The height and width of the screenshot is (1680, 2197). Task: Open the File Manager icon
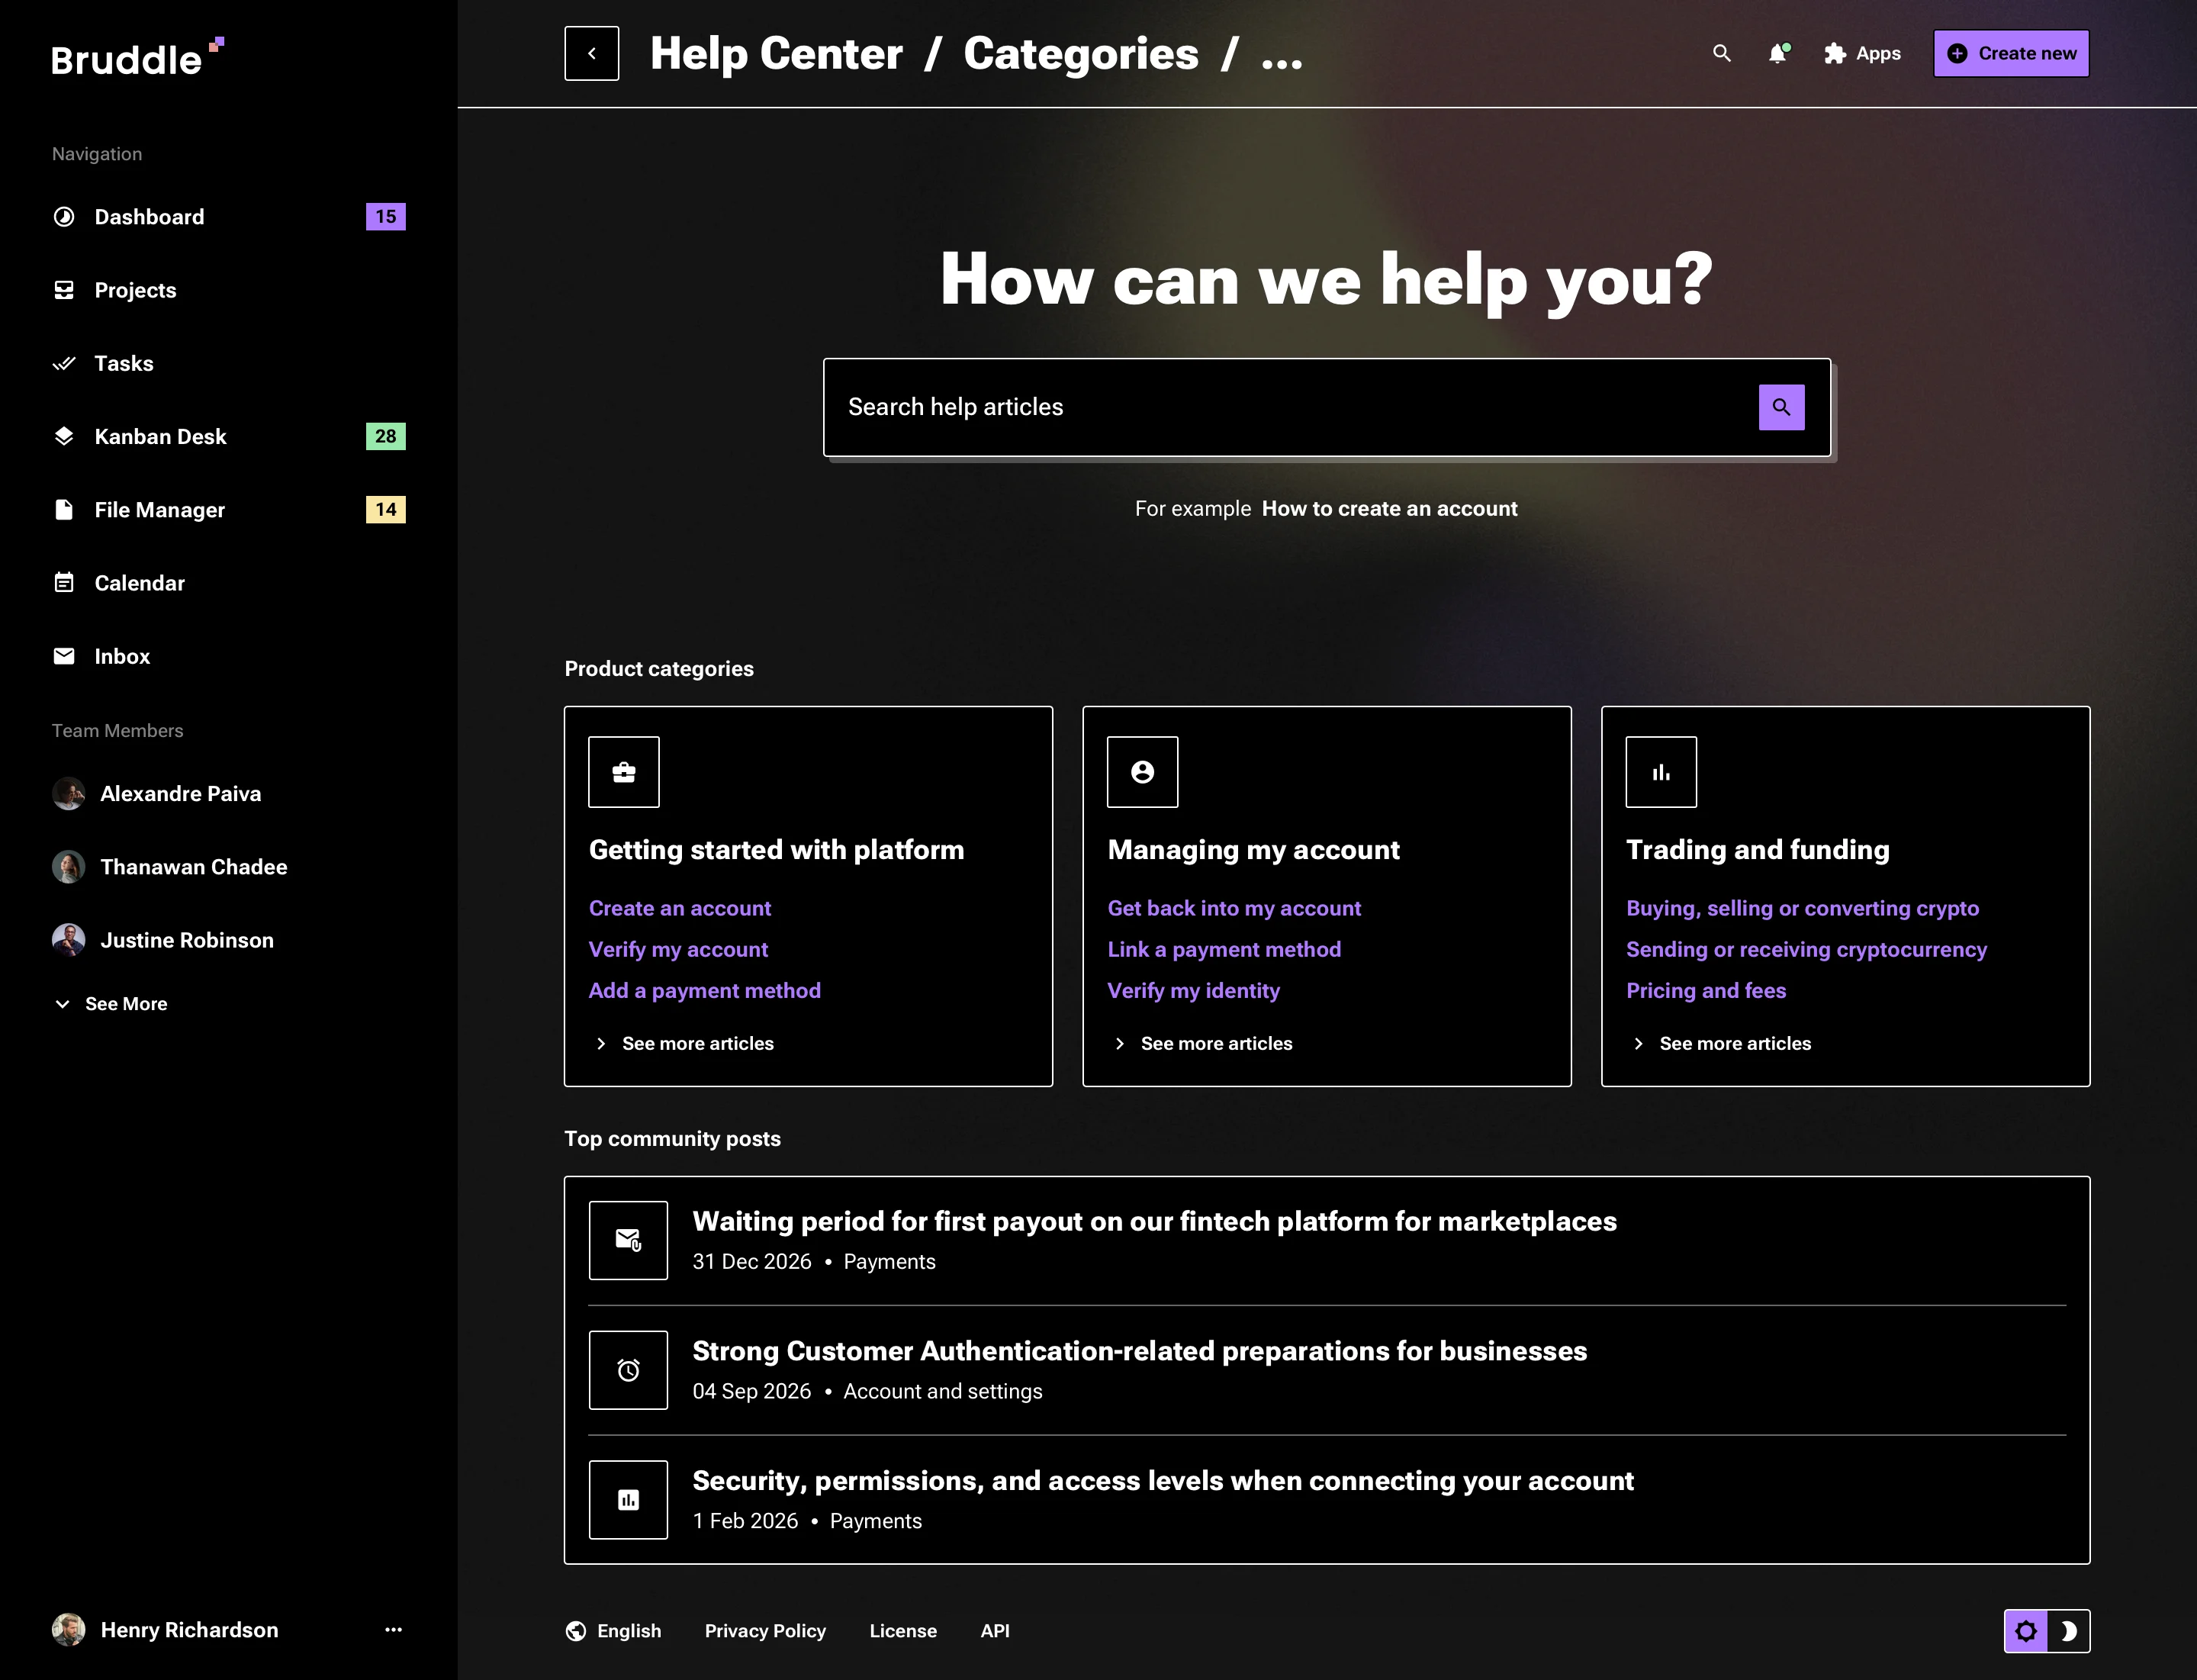coord(64,509)
